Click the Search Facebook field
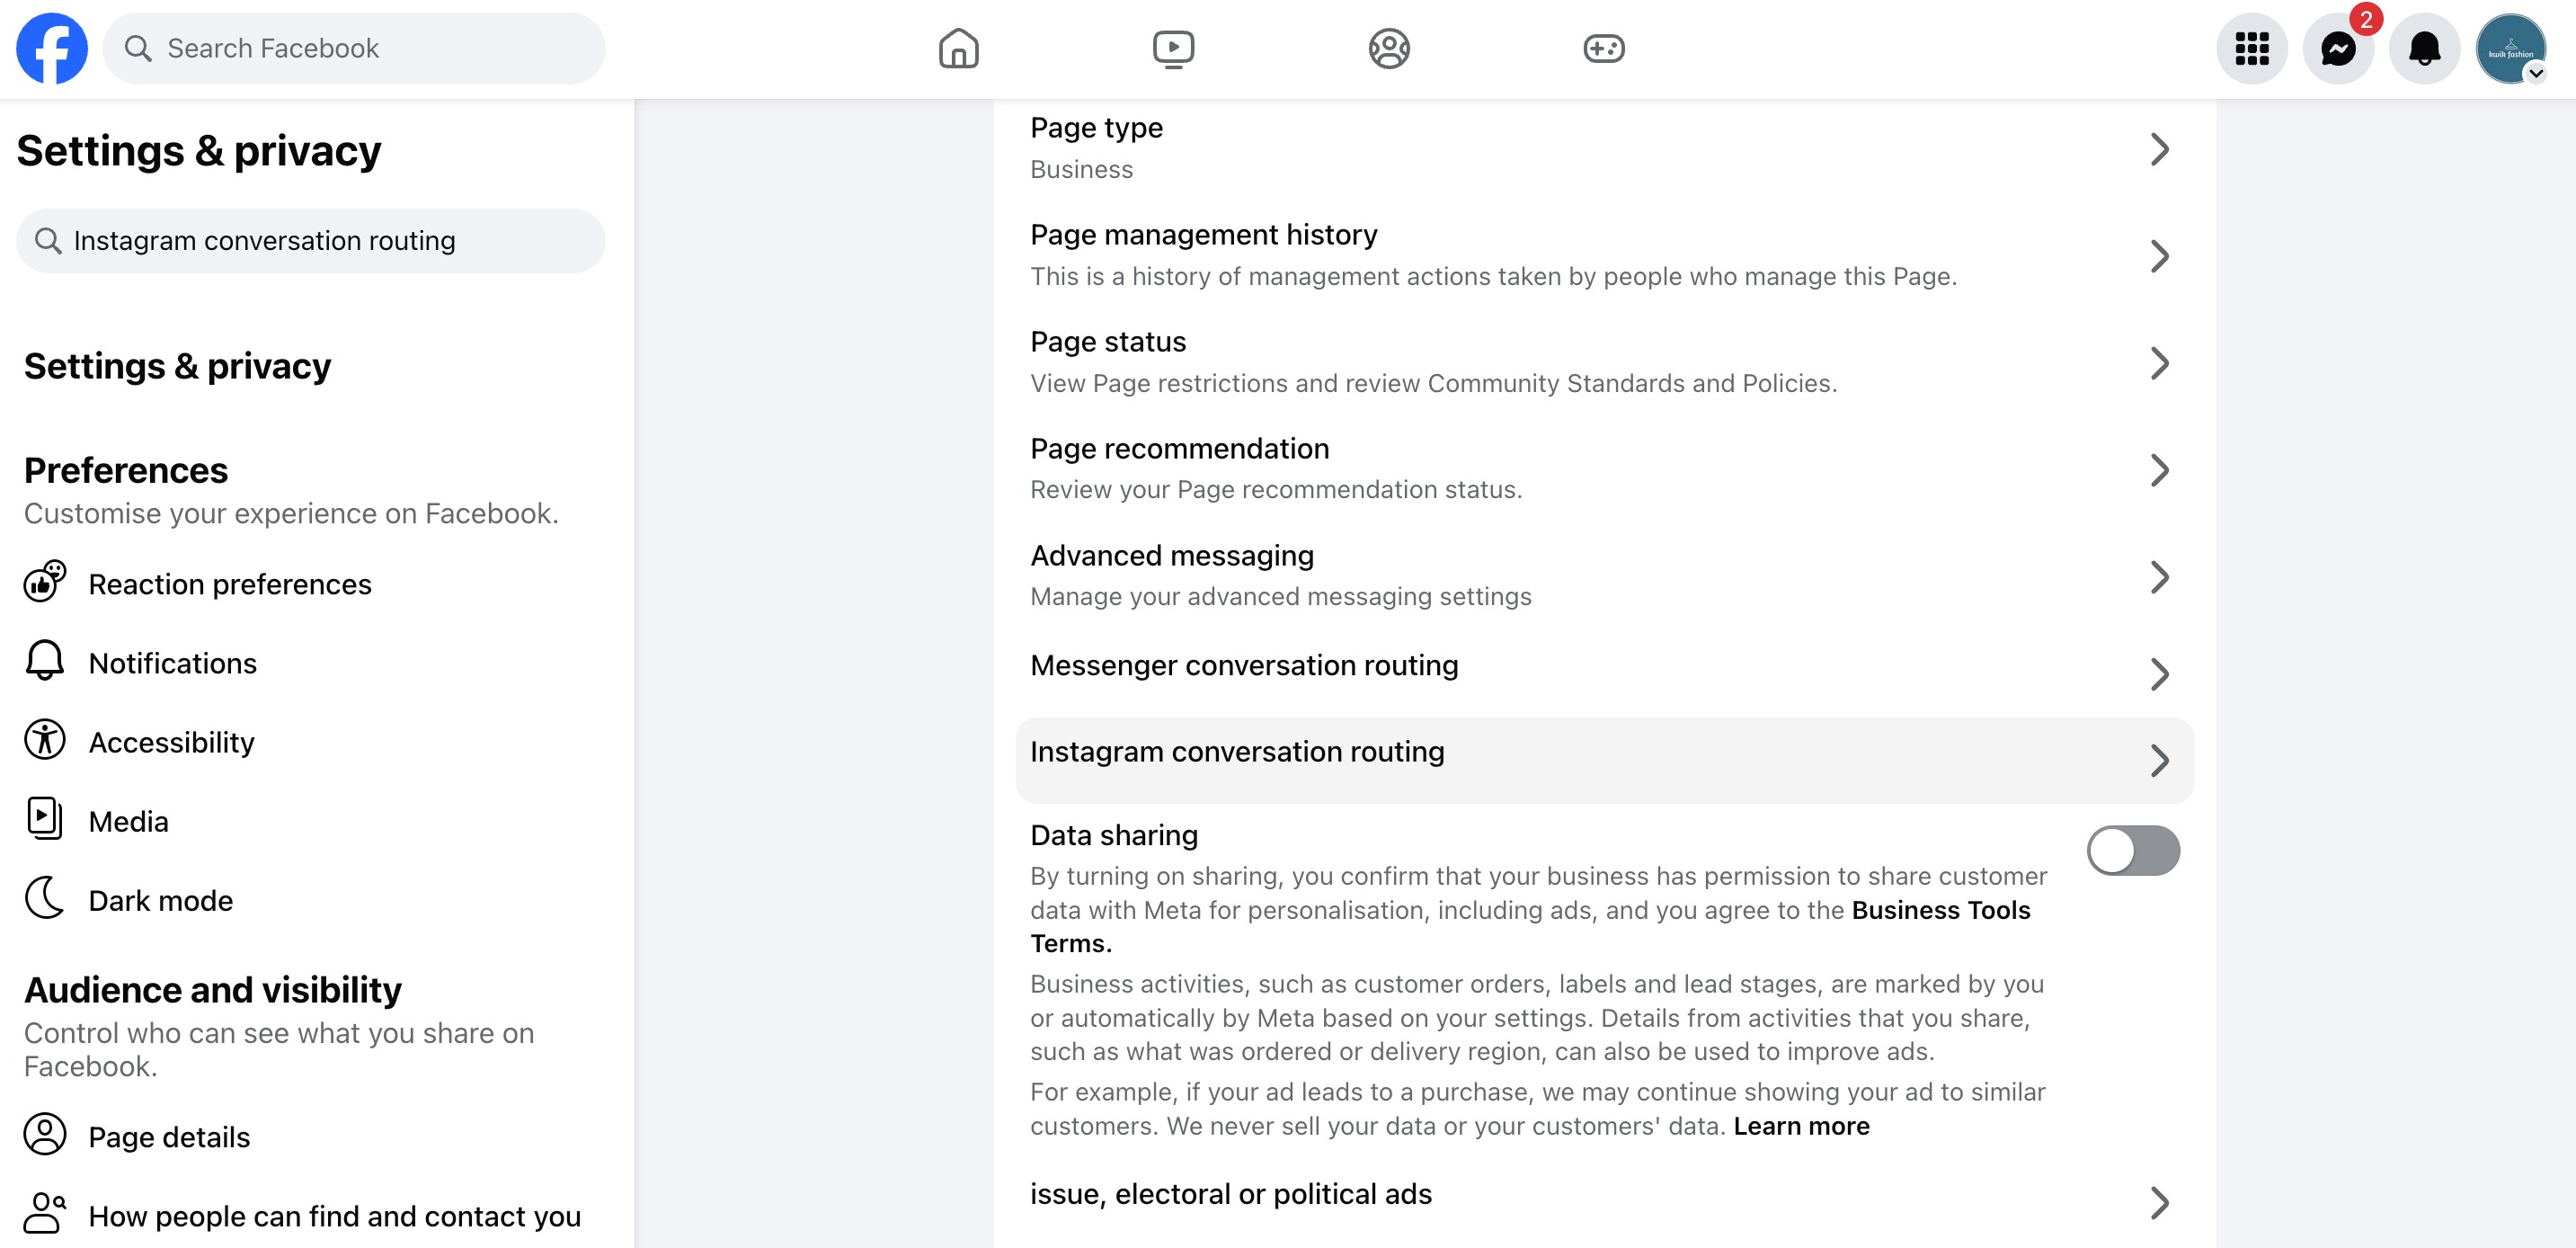The height and width of the screenshot is (1248, 2576). pos(354,48)
